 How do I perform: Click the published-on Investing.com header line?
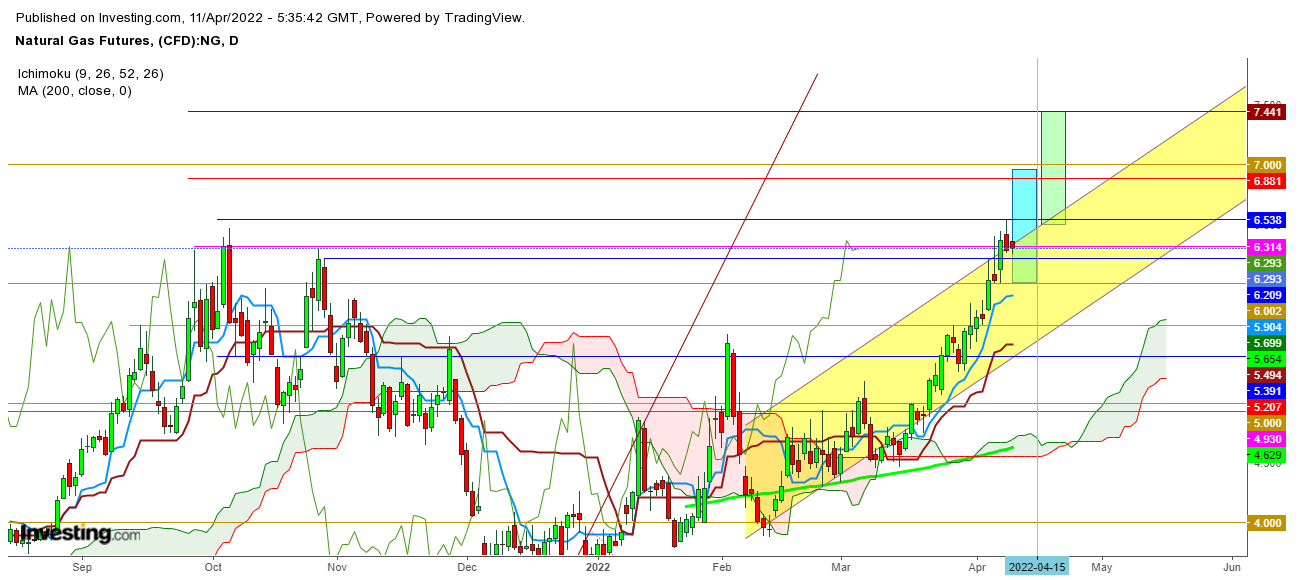(x=270, y=18)
